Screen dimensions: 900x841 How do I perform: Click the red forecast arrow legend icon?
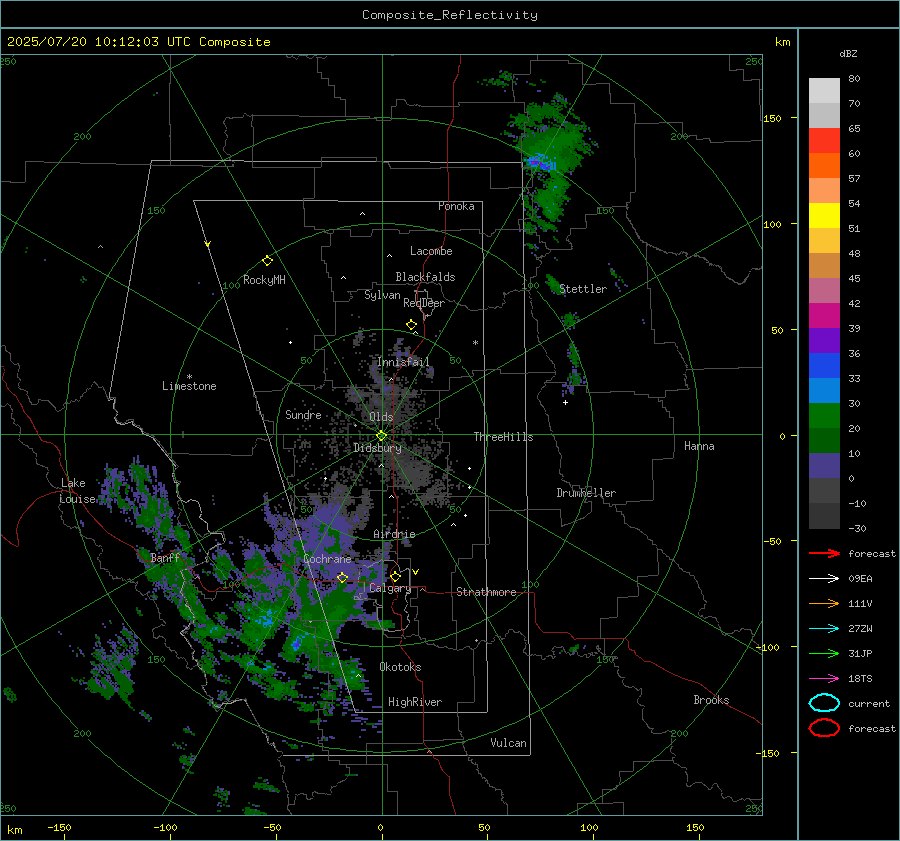click(x=824, y=553)
